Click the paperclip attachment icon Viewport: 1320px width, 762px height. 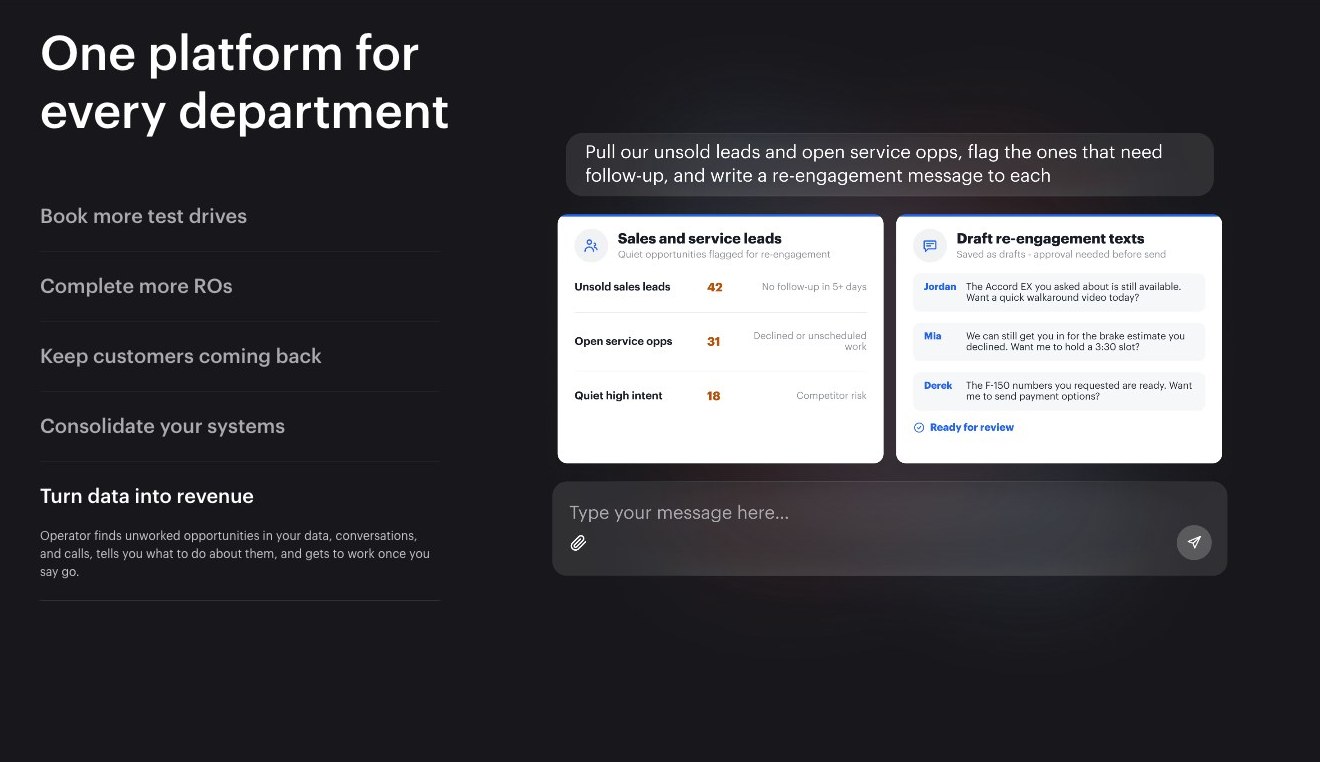578,543
